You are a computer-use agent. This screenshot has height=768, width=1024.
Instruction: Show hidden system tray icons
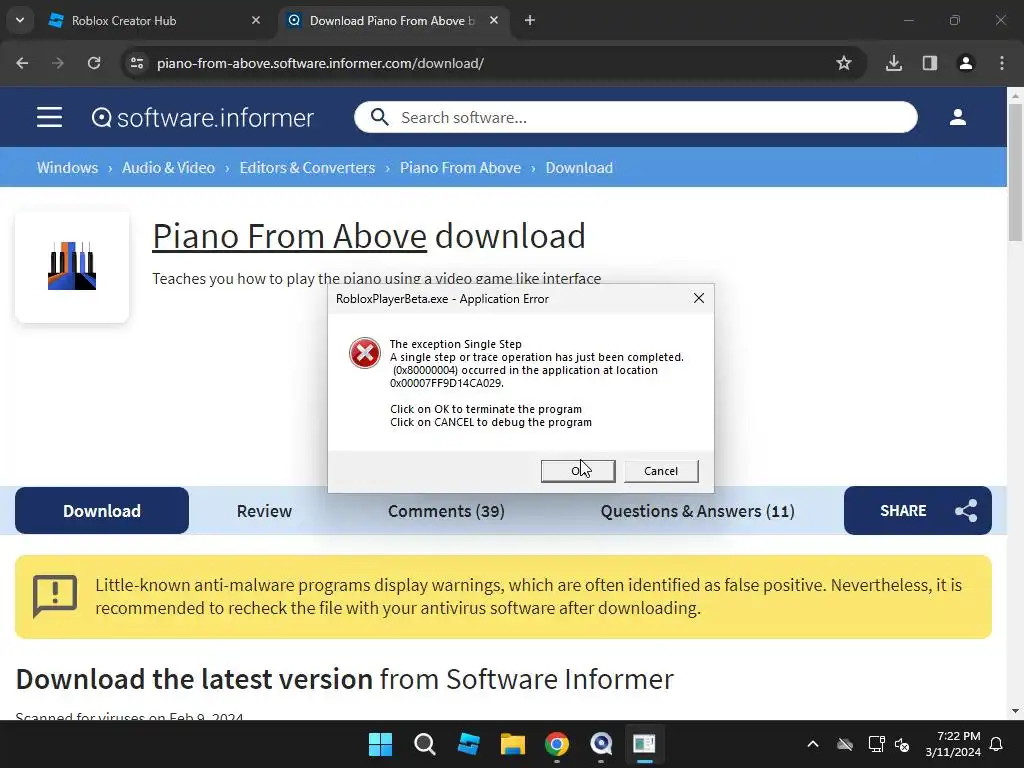point(813,744)
